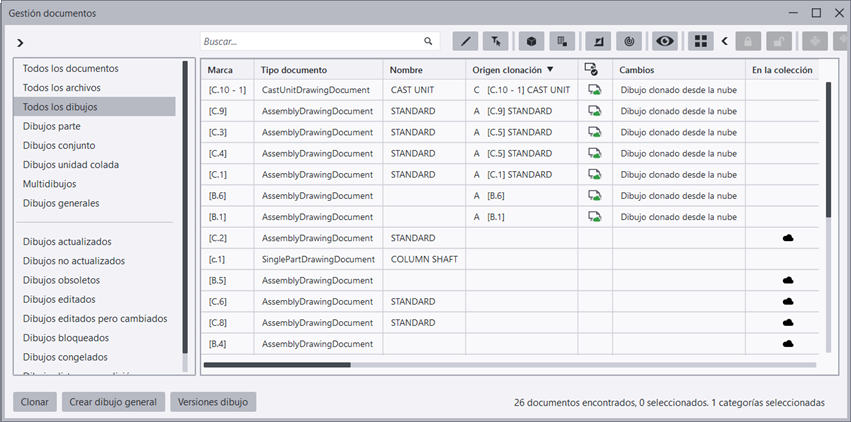Toggle the eye visibility button in toolbar
This screenshot has width=851, height=422.
point(665,42)
